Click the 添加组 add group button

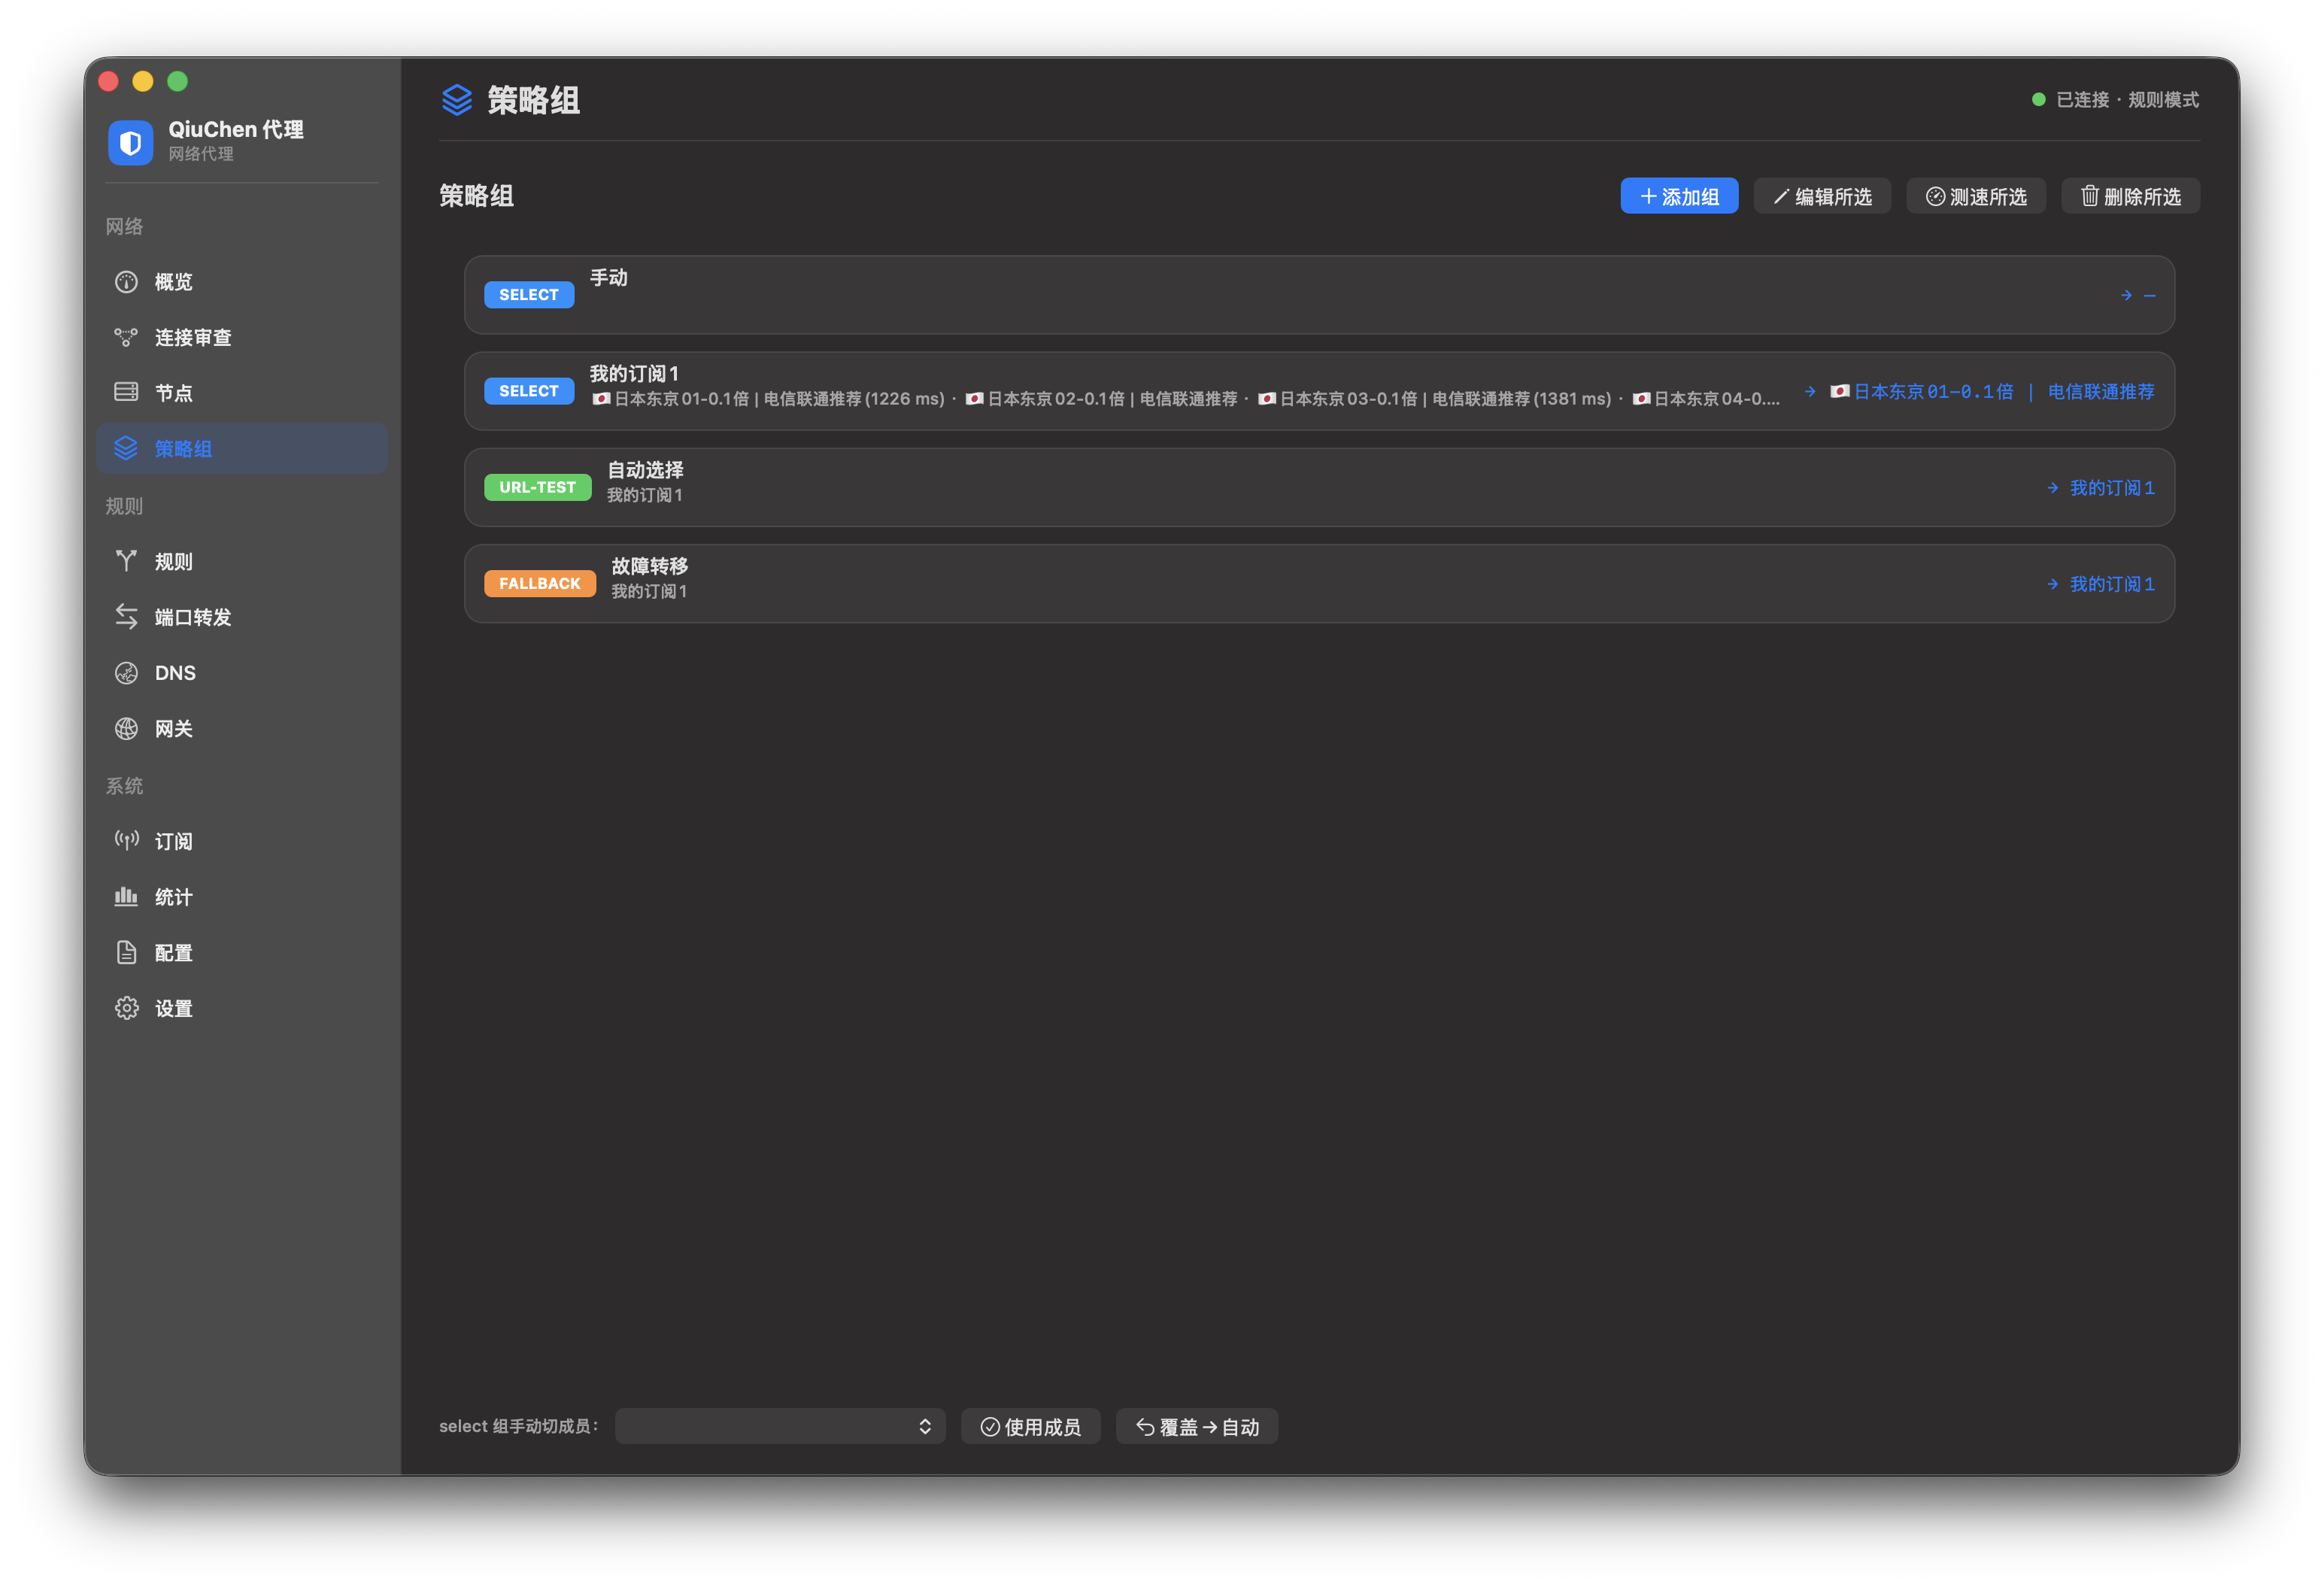click(x=1679, y=197)
